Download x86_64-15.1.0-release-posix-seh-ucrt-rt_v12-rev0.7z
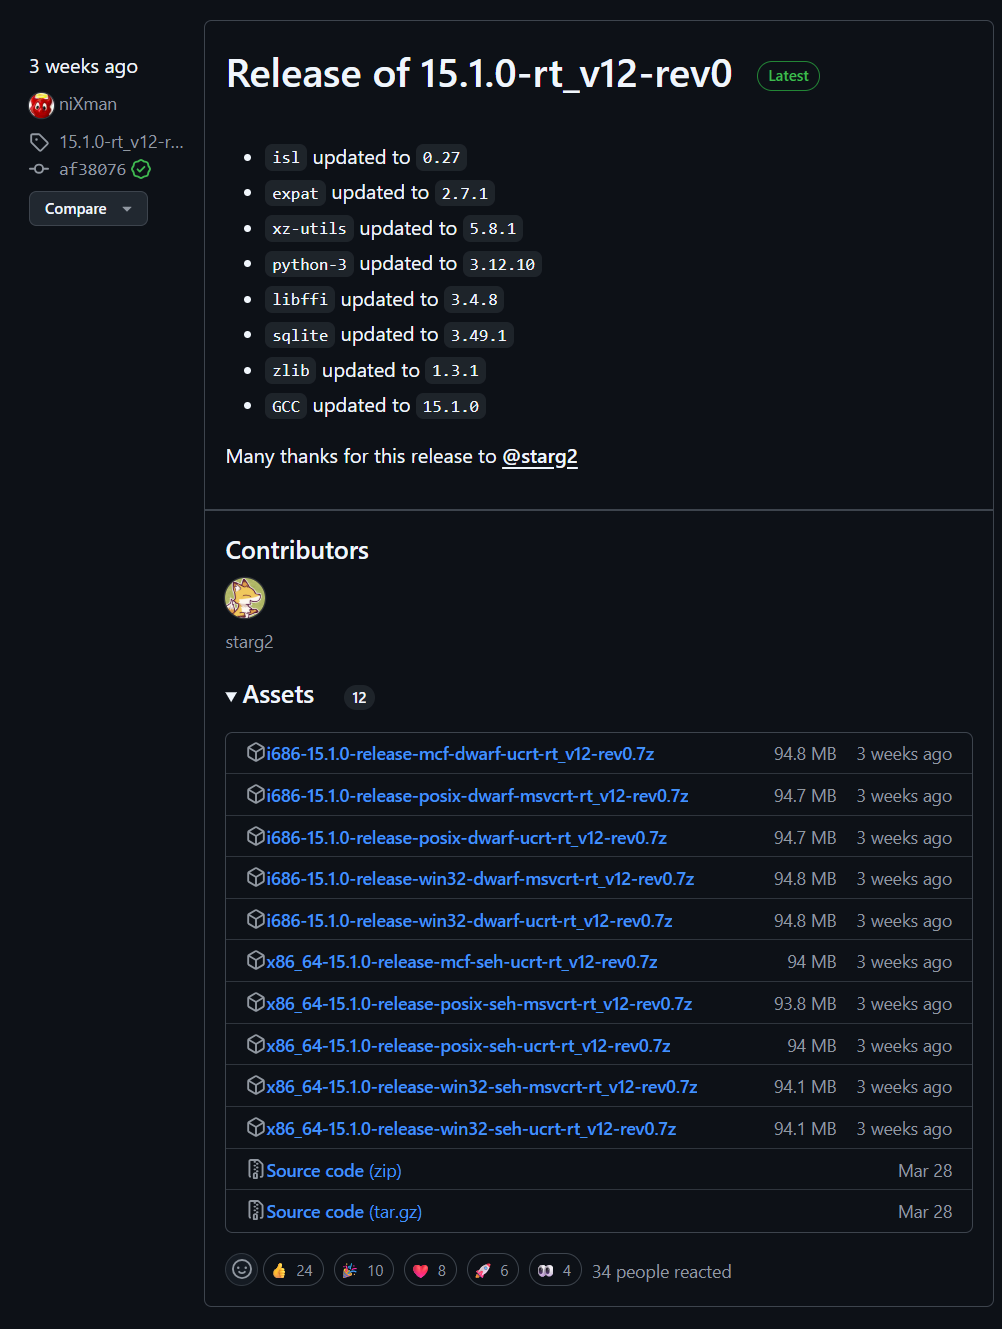1002x1329 pixels. coord(468,1045)
